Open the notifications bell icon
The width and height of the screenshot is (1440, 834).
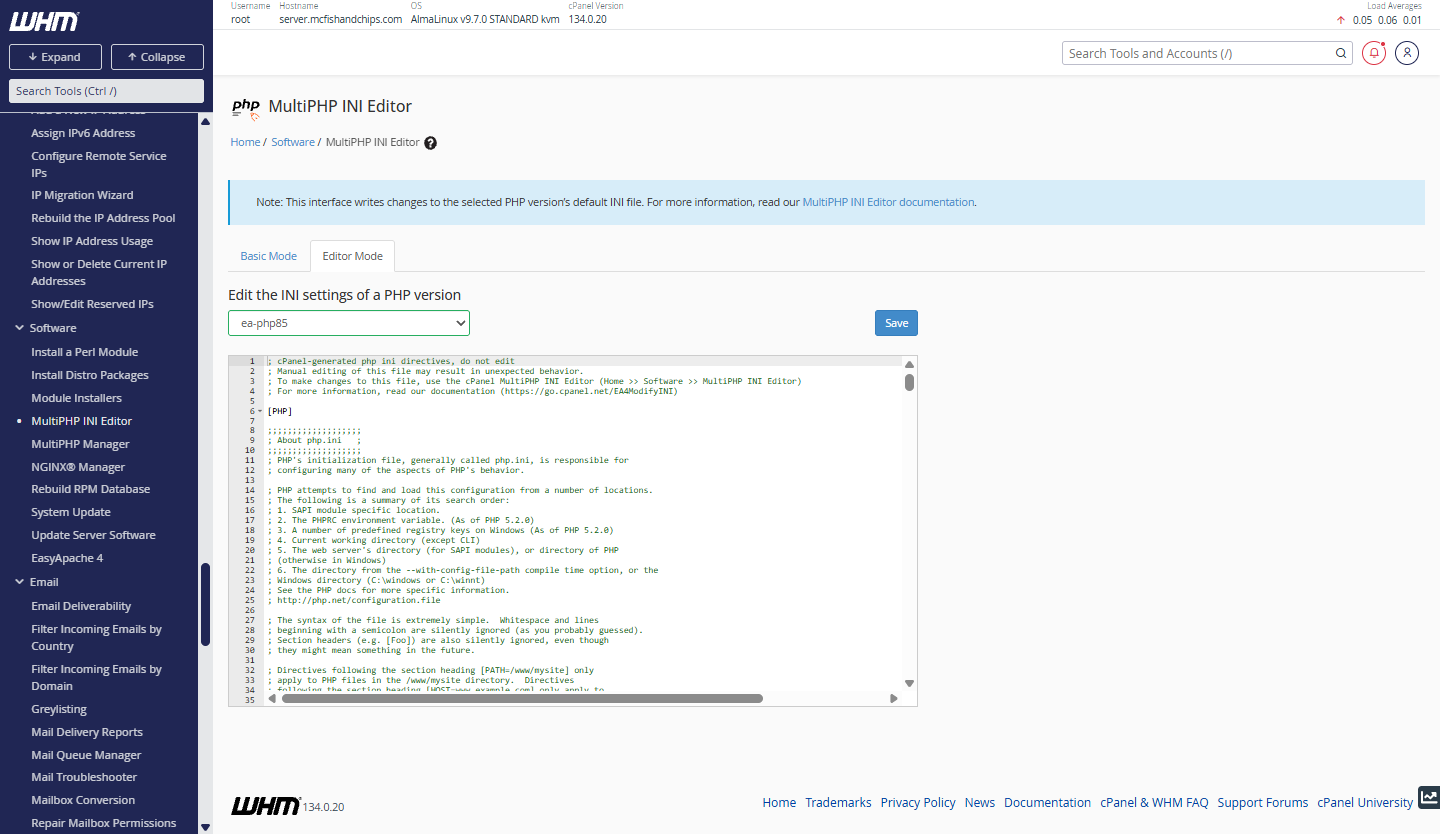[1374, 53]
